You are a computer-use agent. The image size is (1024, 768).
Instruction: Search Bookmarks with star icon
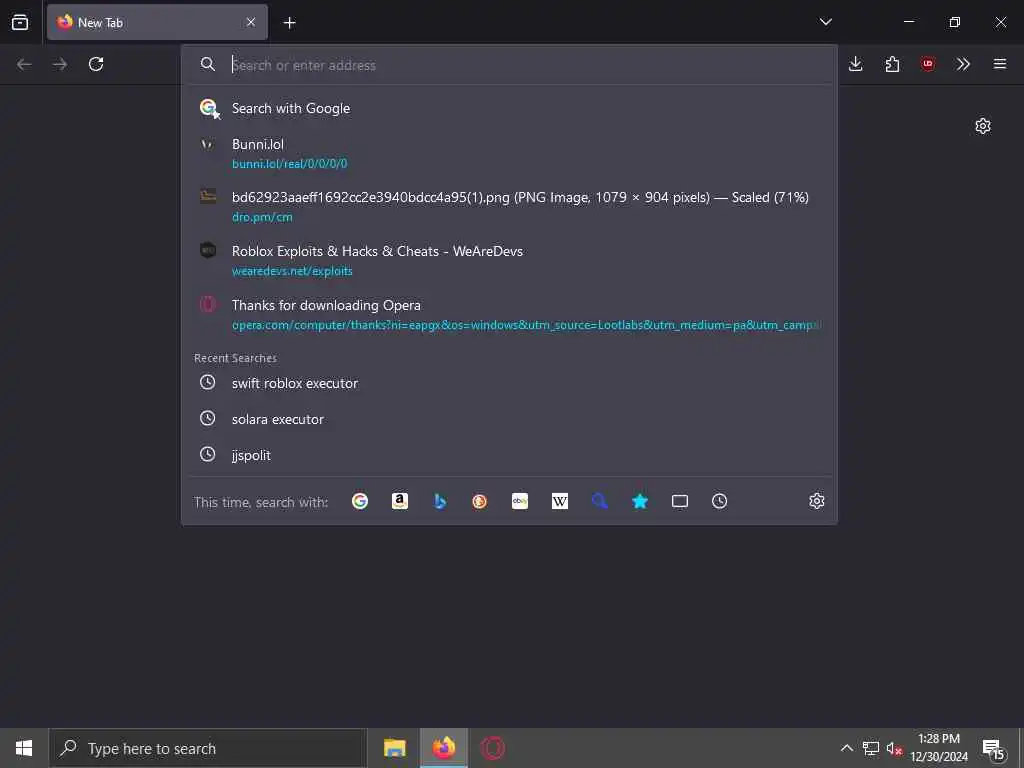(x=640, y=501)
